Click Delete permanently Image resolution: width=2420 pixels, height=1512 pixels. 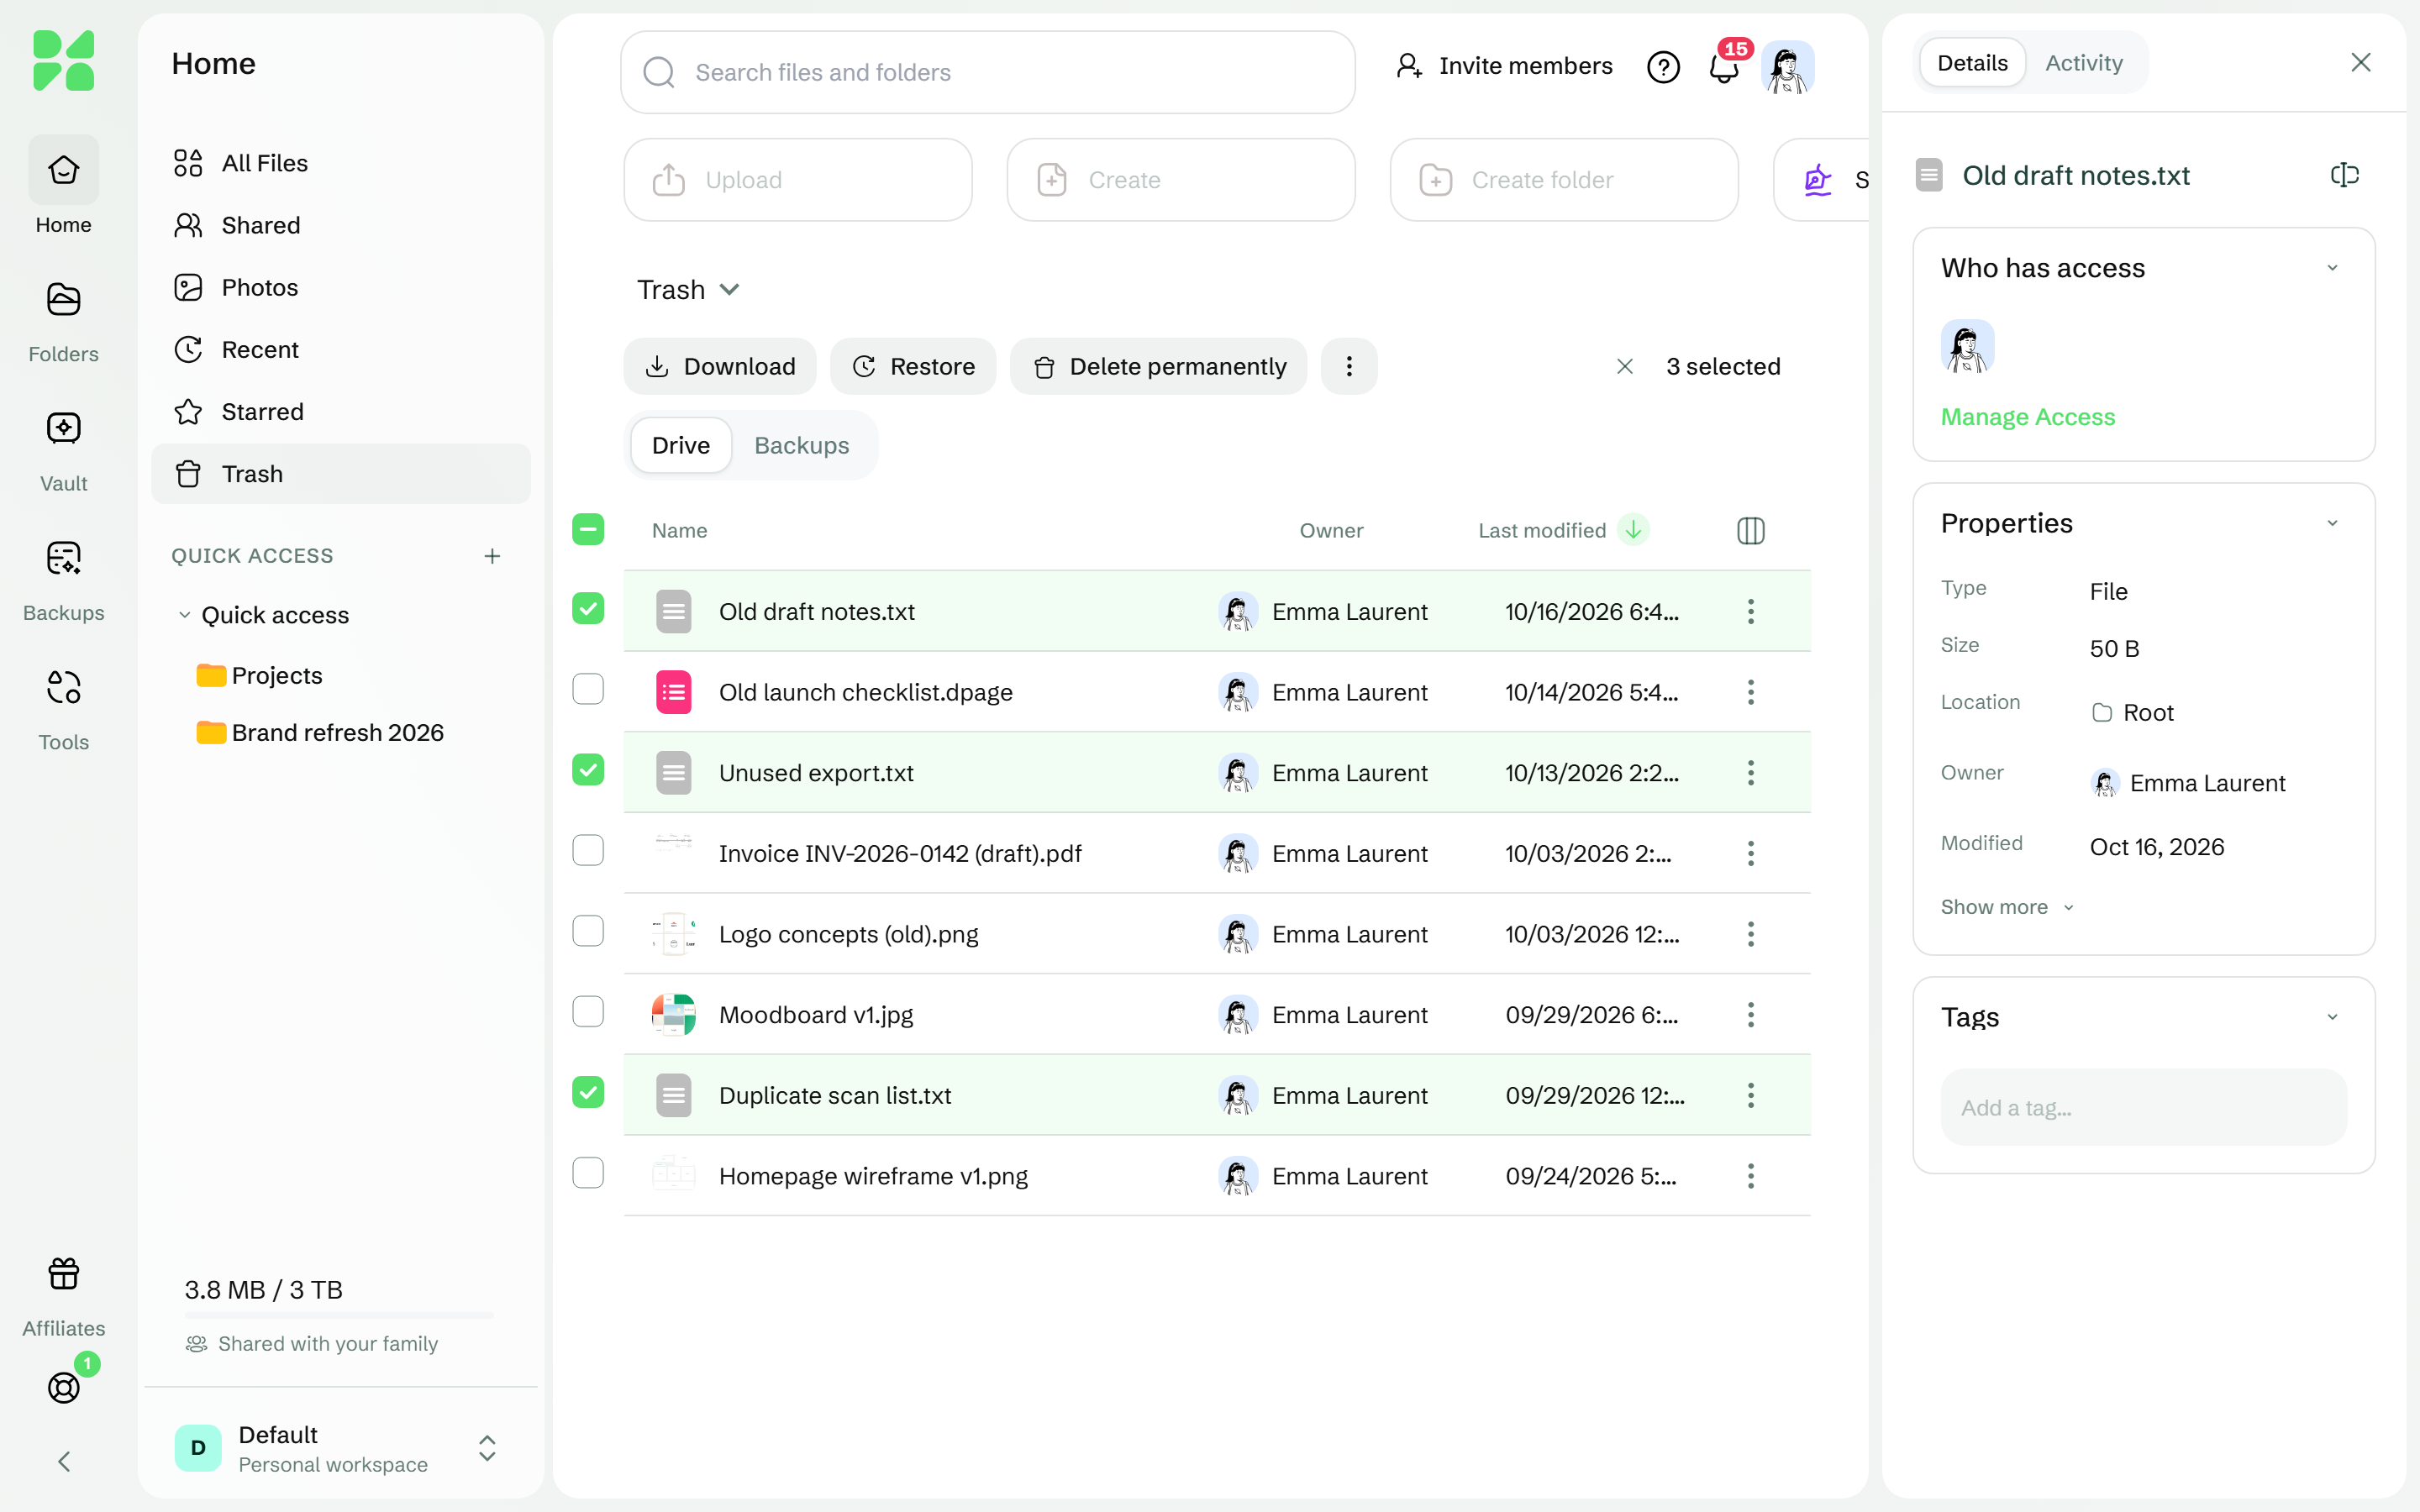click(1158, 366)
